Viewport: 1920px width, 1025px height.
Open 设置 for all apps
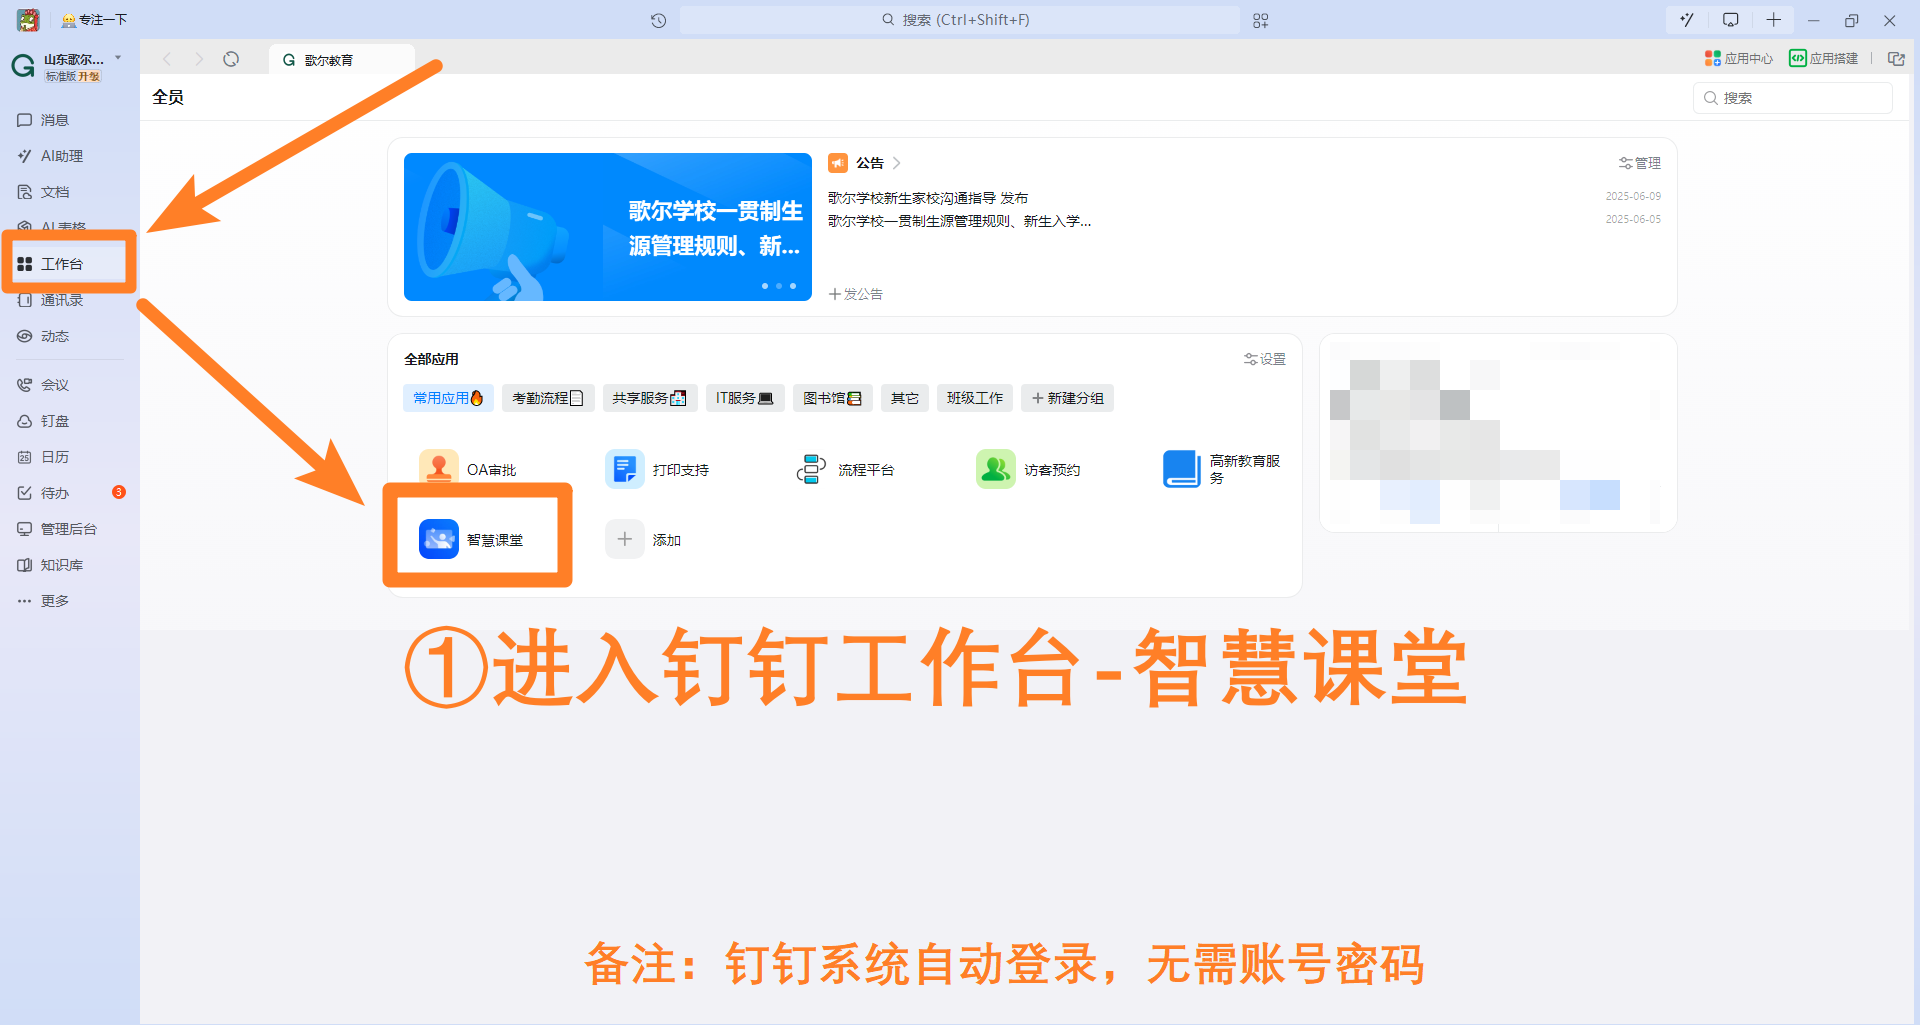pos(1265,359)
